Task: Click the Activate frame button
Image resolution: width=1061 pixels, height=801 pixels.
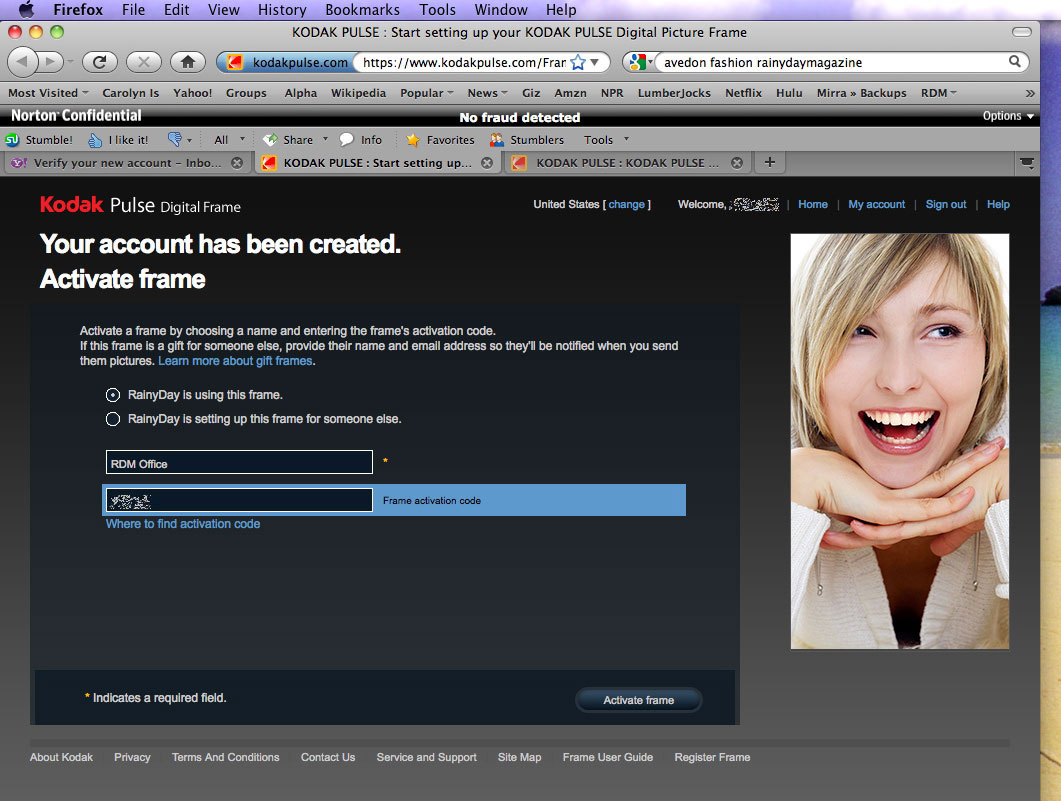Action: 639,700
